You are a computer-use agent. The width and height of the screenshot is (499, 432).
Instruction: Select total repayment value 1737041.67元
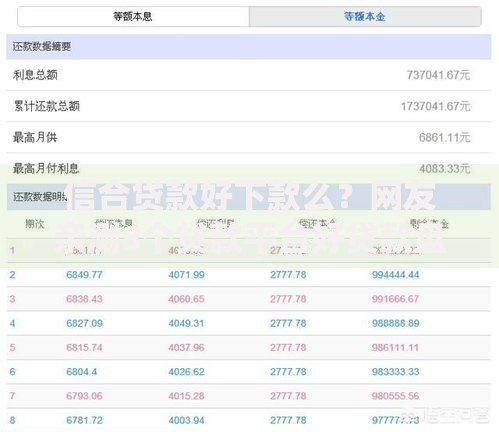(x=436, y=106)
